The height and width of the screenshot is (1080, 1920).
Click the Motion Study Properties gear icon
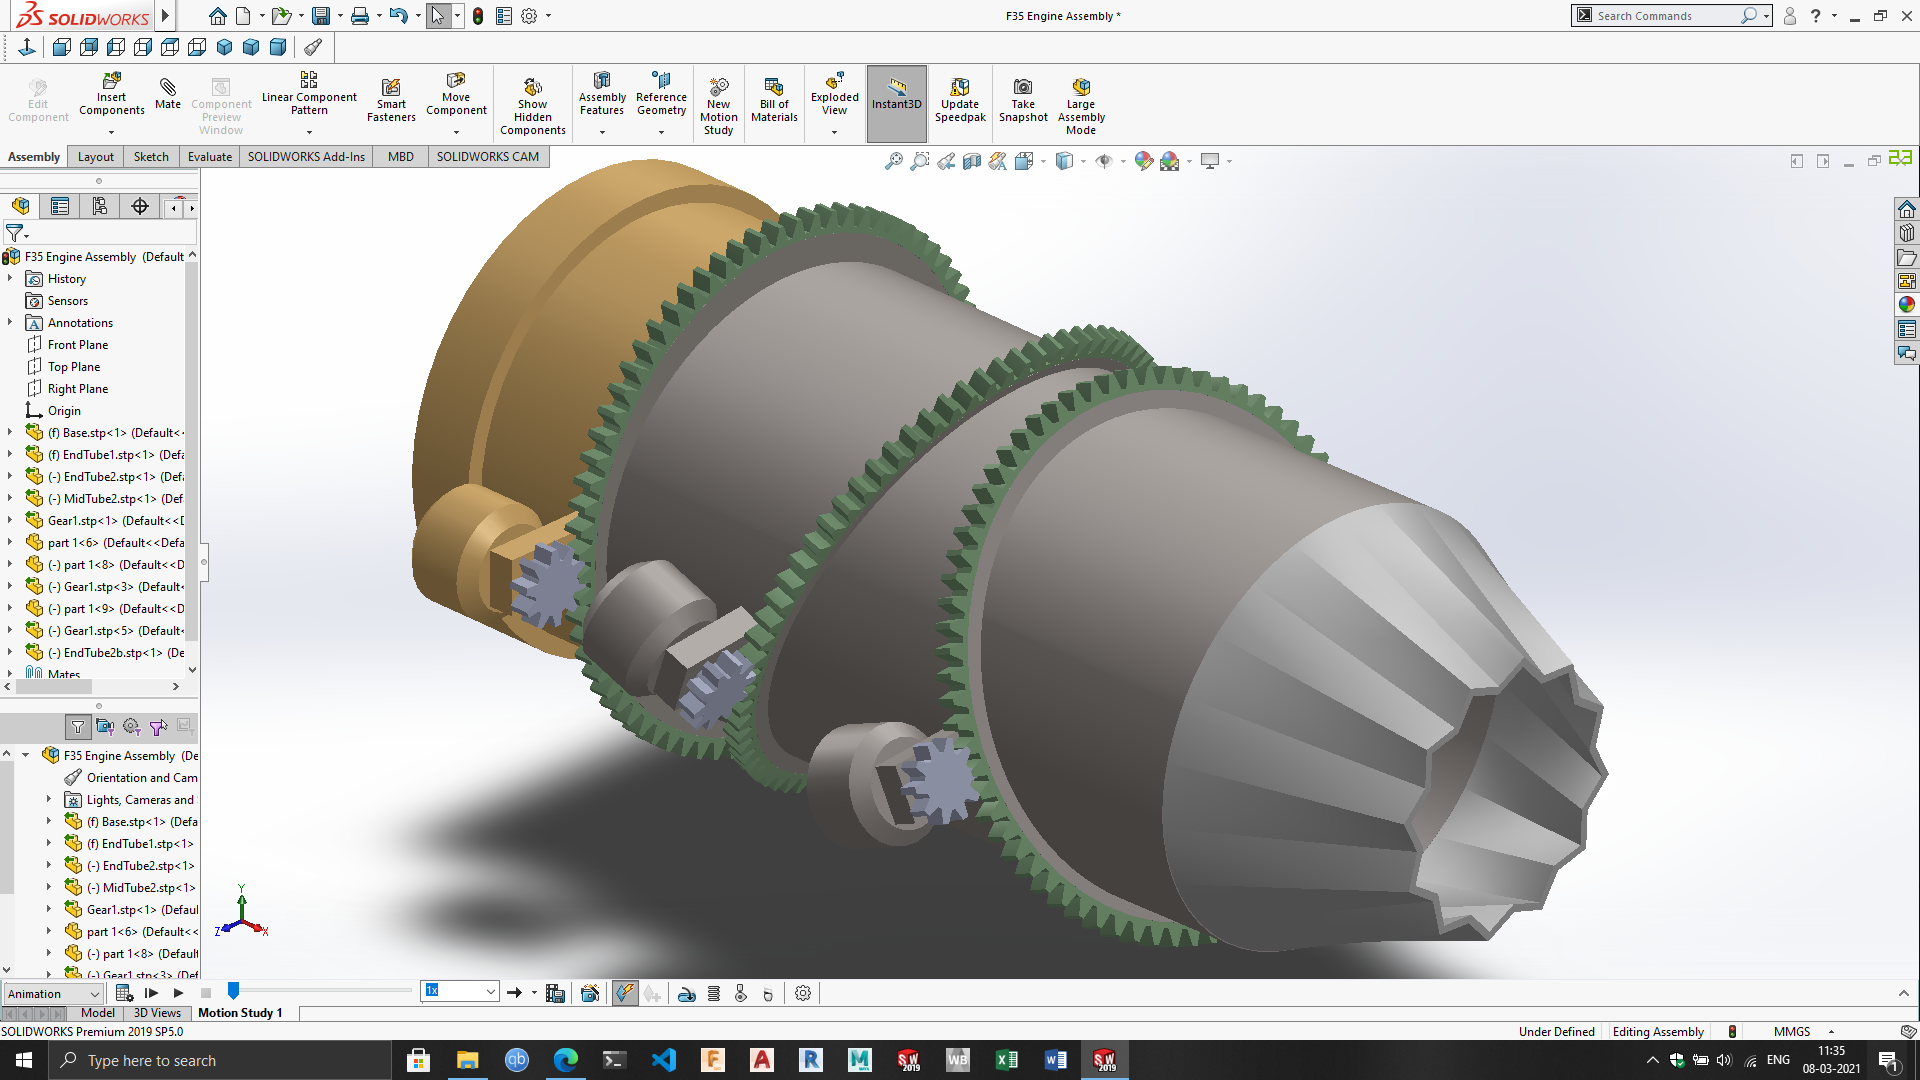[803, 993]
